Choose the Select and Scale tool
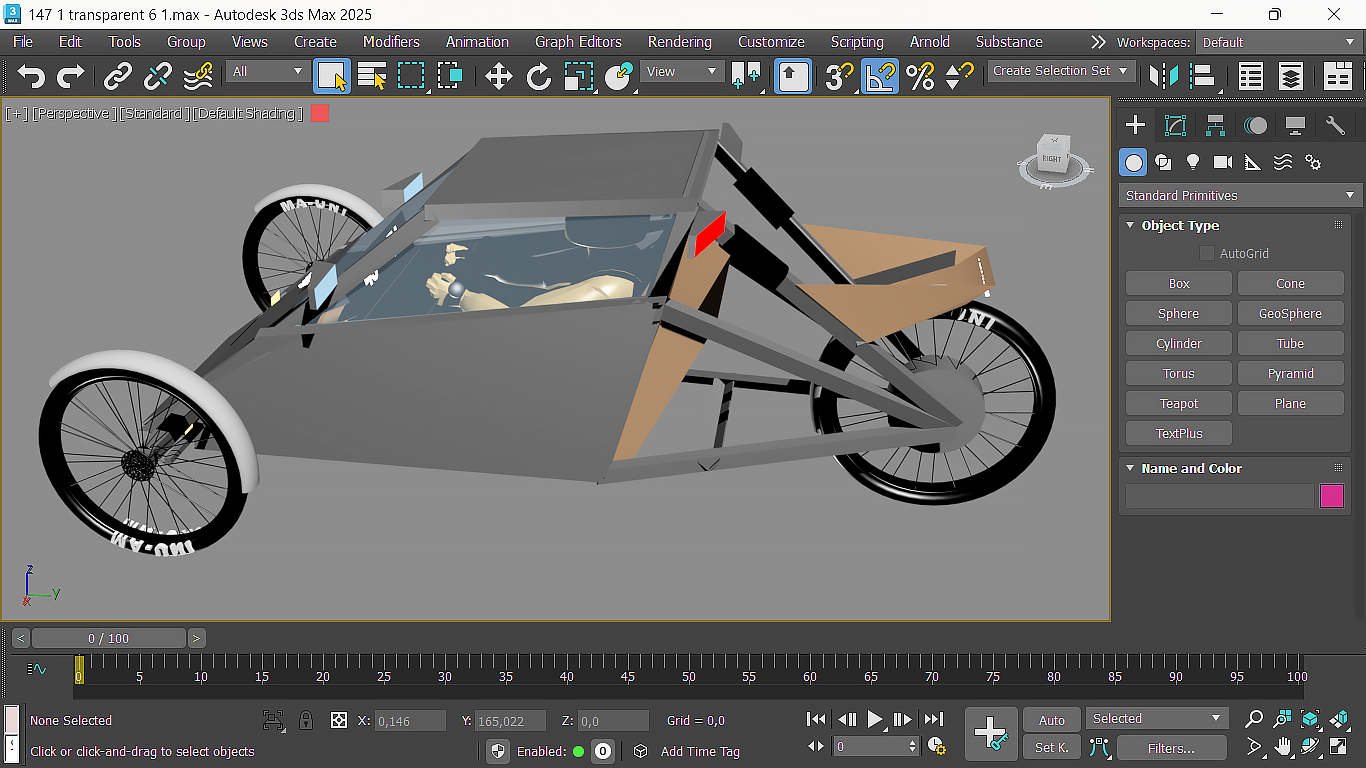The width and height of the screenshot is (1366, 768). 579,77
